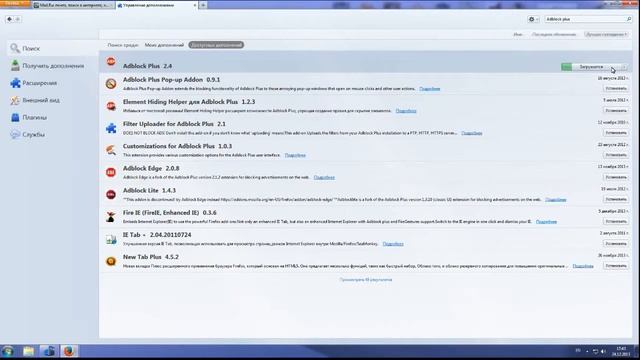The image size is (640, 360).
Task: Click the Fire IE icon
Action: (x=111, y=217)
